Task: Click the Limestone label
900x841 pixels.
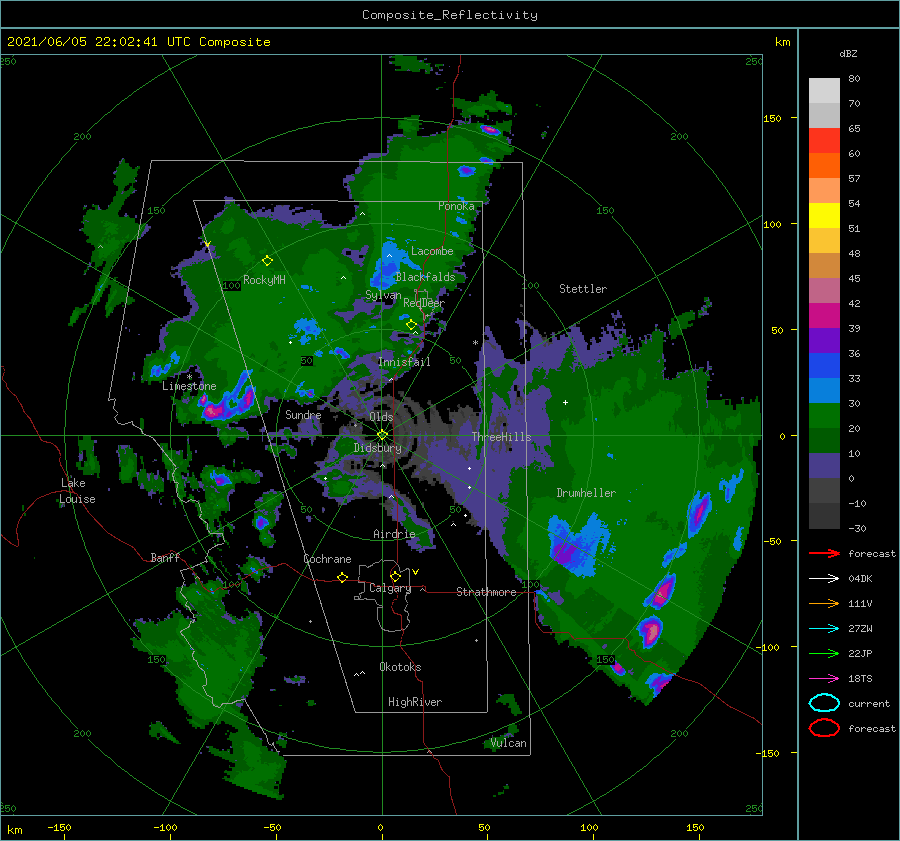Action: point(189,386)
